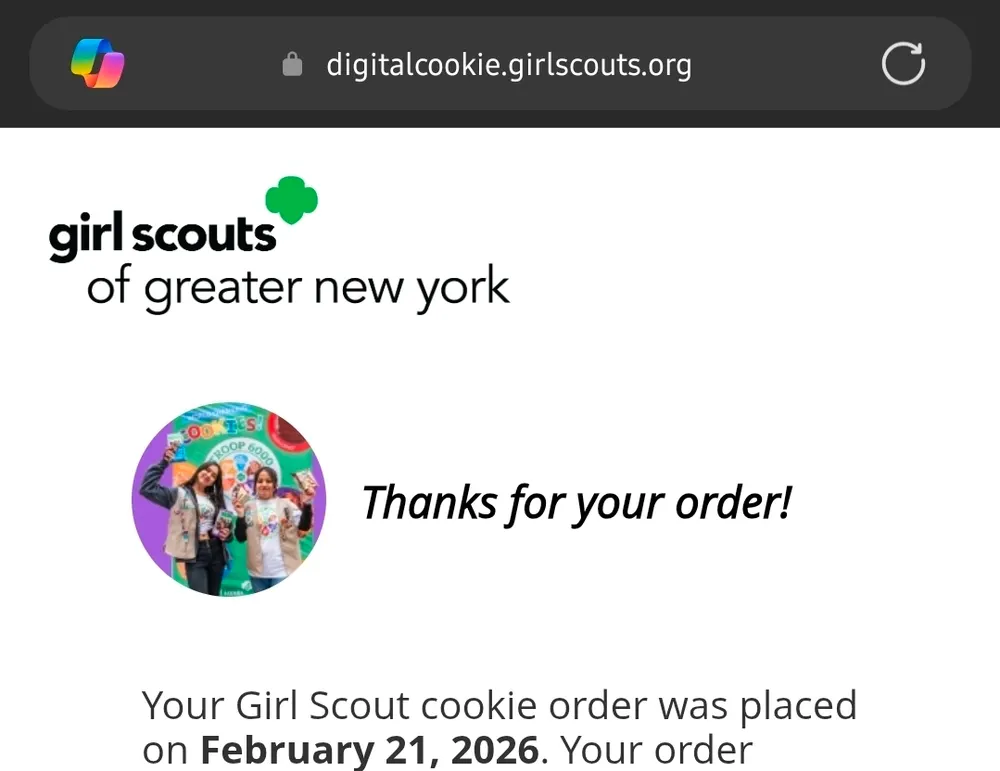
Task: Click the green trefoil logo
Action: 291,200
